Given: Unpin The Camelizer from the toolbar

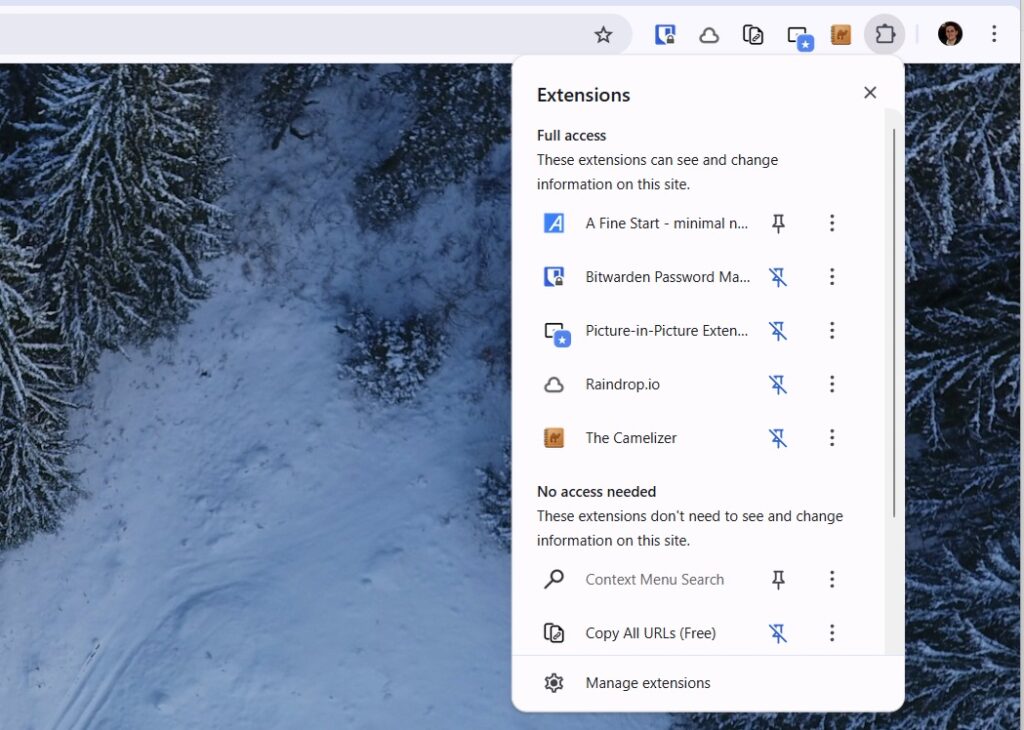Looking at the screenshot, I should coord(778,438).
